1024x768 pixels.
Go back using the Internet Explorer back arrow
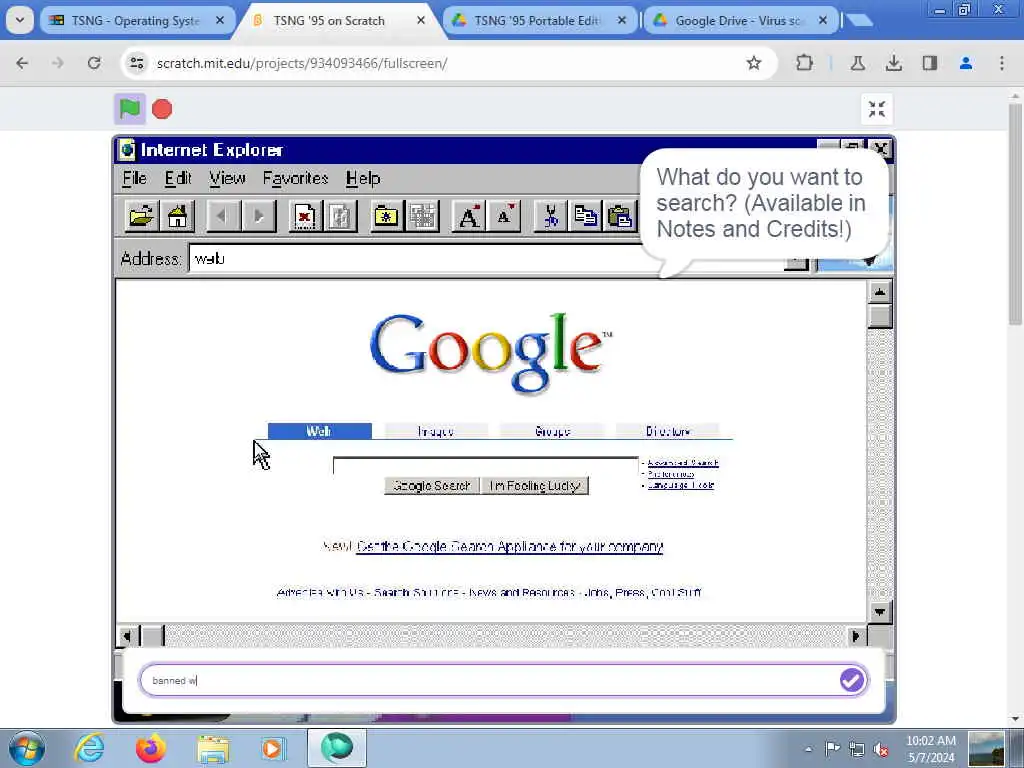[223, 216]
